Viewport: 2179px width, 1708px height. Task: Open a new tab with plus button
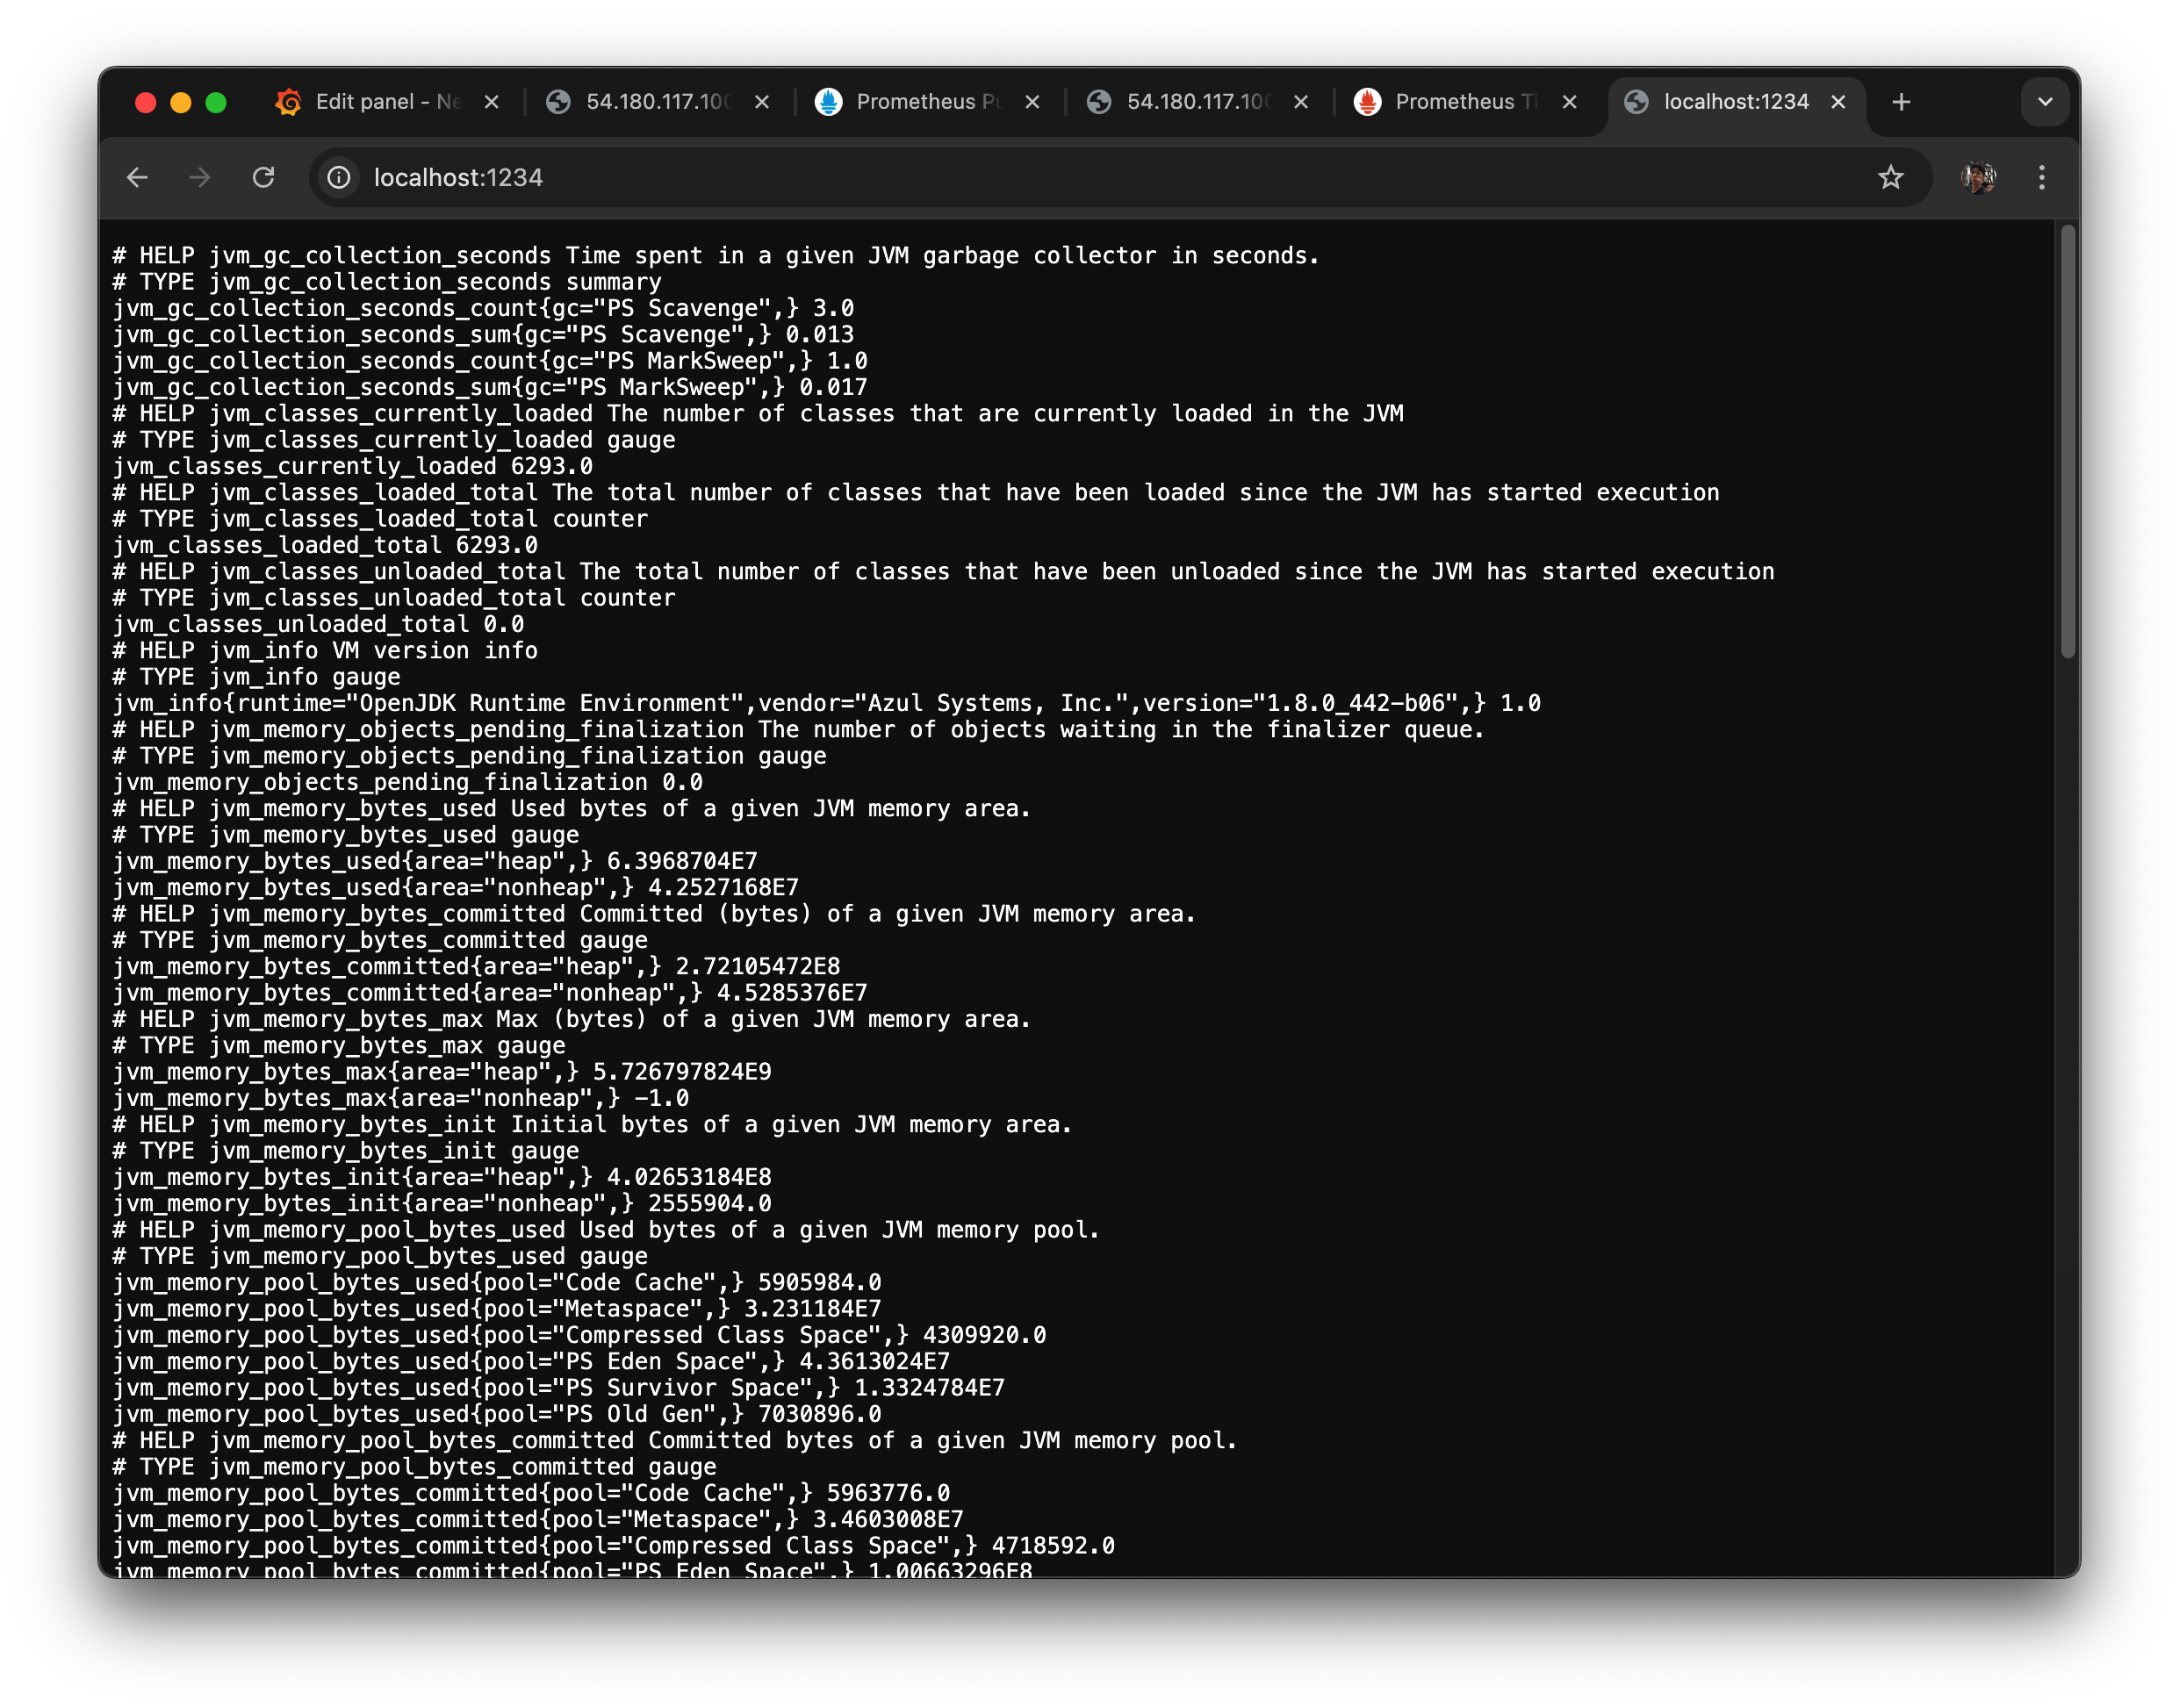coord(1901,102)
